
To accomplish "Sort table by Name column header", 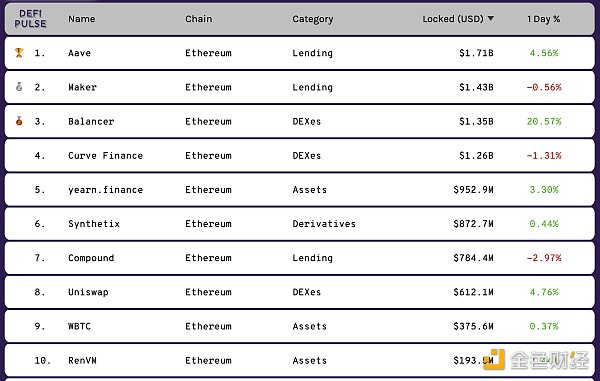I will pos(82,19).
